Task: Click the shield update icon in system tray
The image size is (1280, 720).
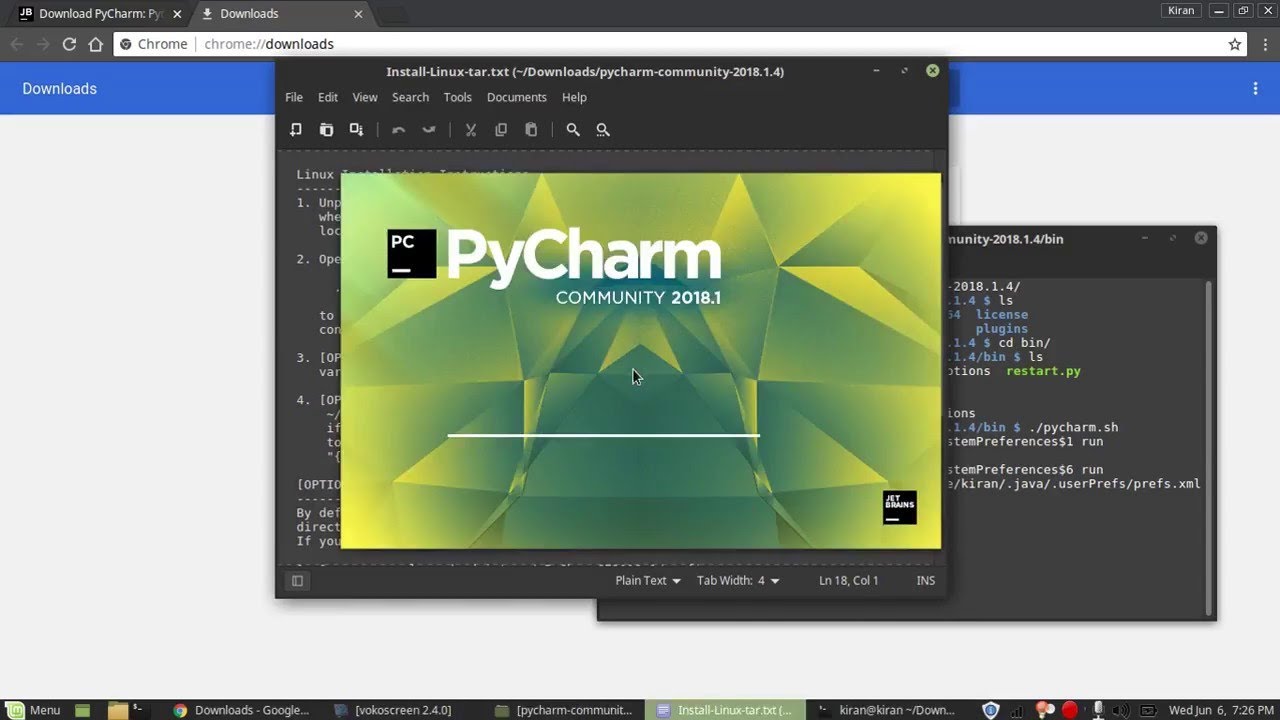Action: pyautogui.click(x=991, y=710)
